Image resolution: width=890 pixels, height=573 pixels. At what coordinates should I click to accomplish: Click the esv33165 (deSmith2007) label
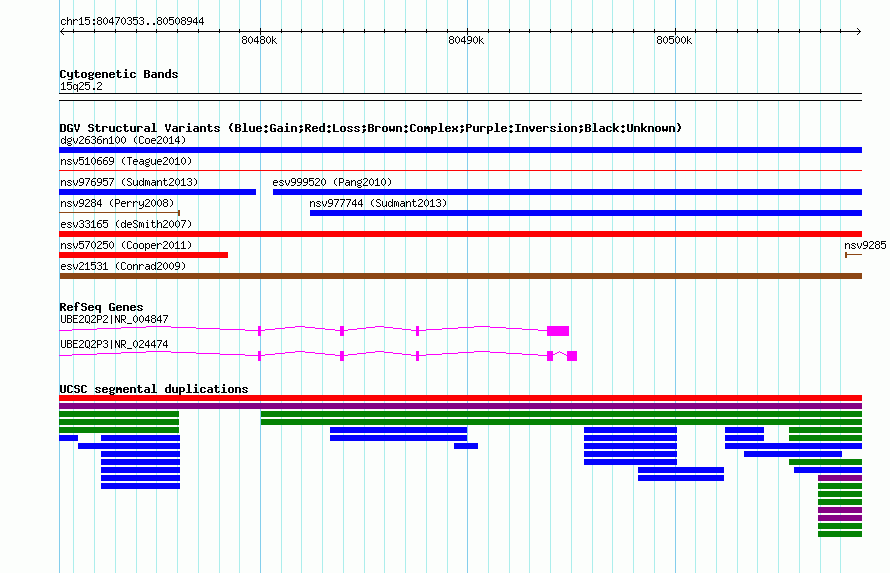[x=126, y=224]
